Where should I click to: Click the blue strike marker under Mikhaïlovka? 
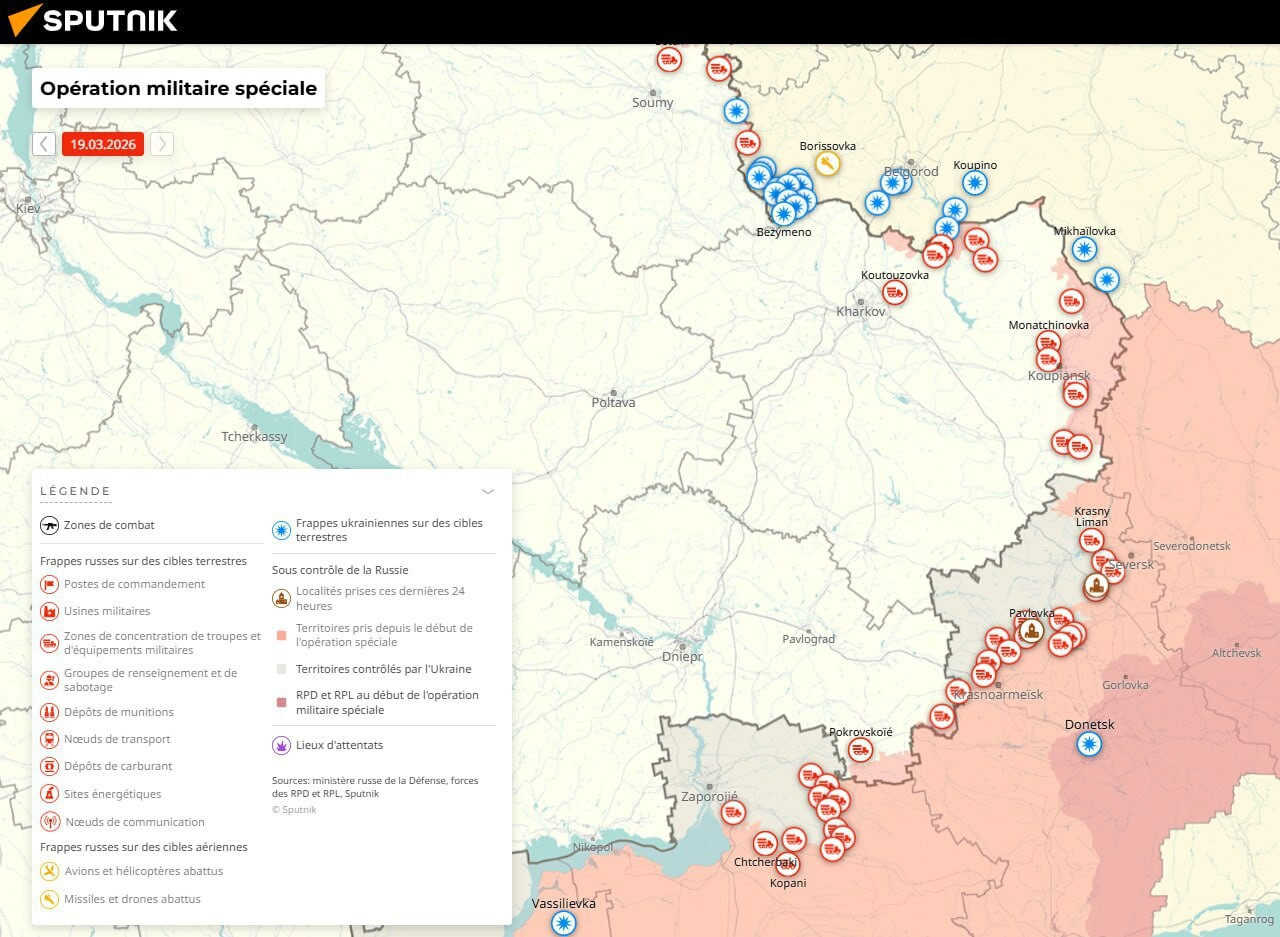click(1084, 249)
